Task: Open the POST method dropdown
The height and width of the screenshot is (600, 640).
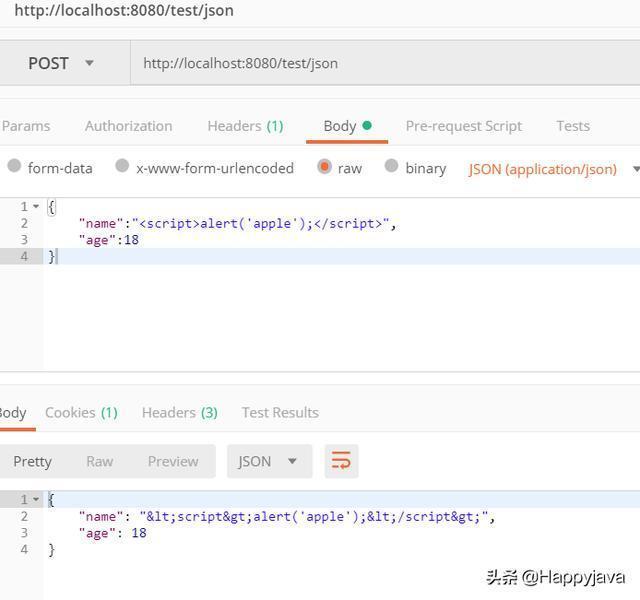Action: [x=61, y=63]
